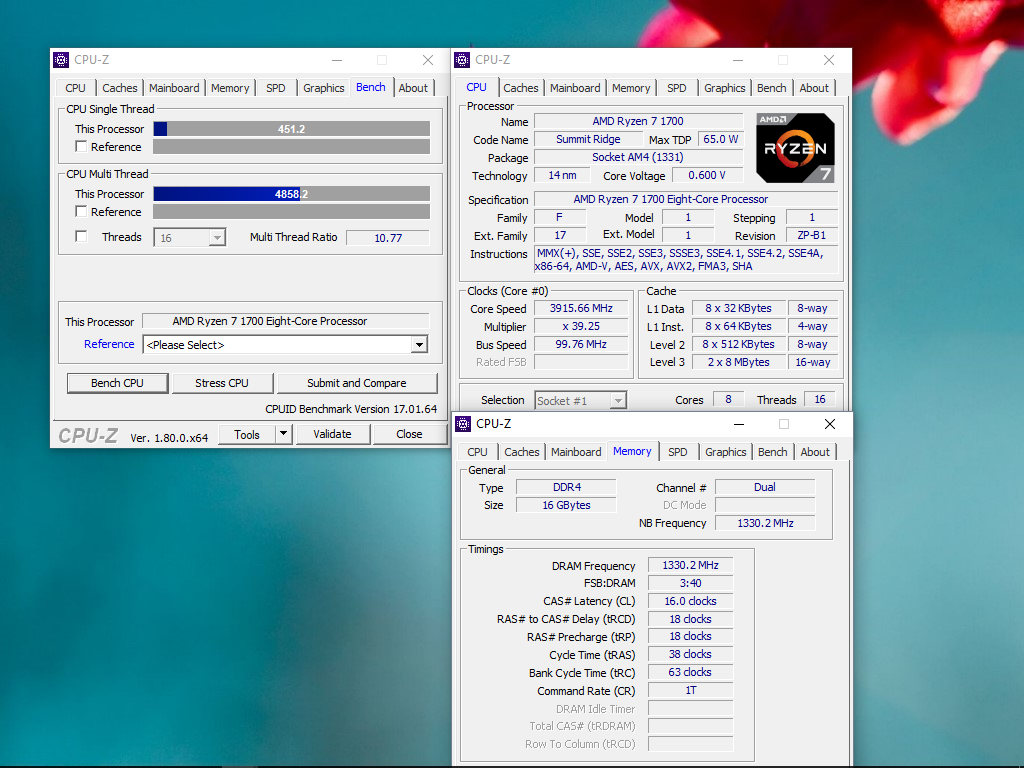Open the Graphics tab in the Bench window
Image resolution: width=1024 pixels, height=768 pixels.
pos(323,88)
